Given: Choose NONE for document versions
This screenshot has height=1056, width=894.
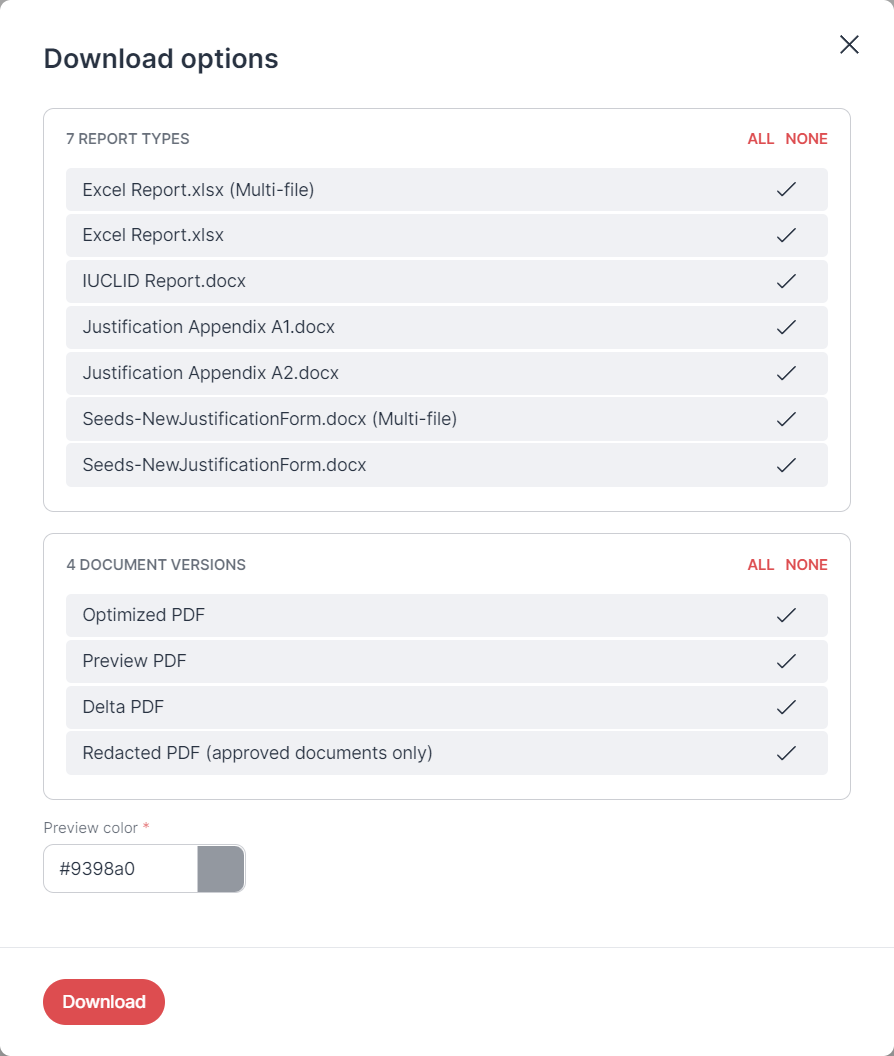Looking at the screenshot, I should [x=806, y=564].
